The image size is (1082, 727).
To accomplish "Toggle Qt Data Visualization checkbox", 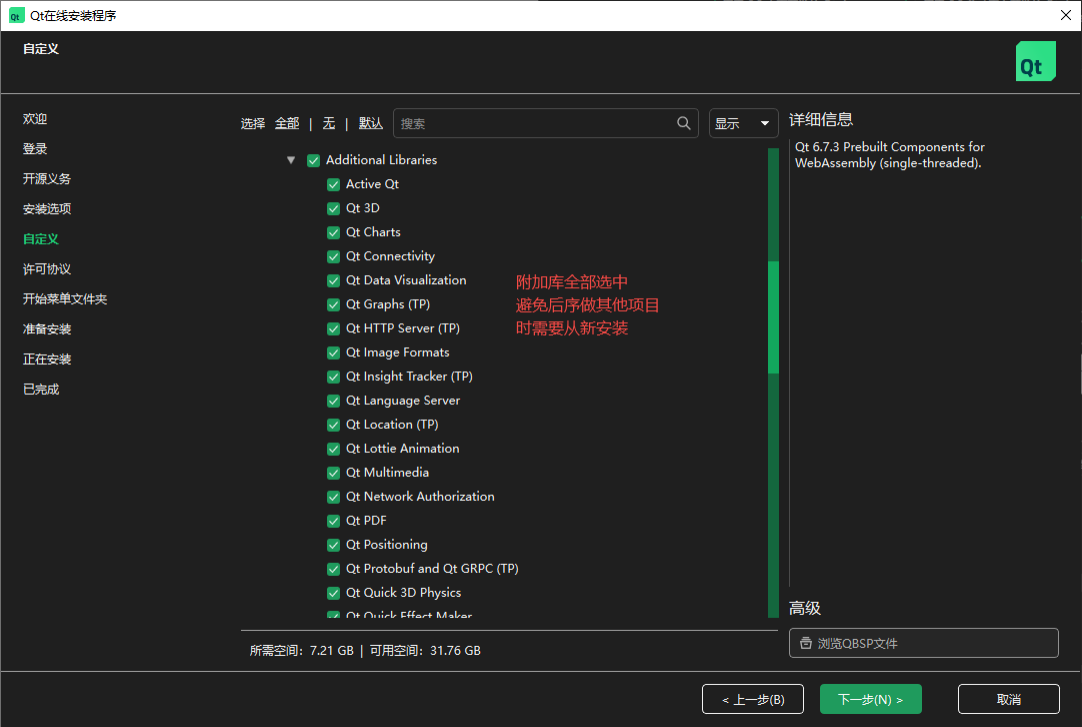I will 333,281.
